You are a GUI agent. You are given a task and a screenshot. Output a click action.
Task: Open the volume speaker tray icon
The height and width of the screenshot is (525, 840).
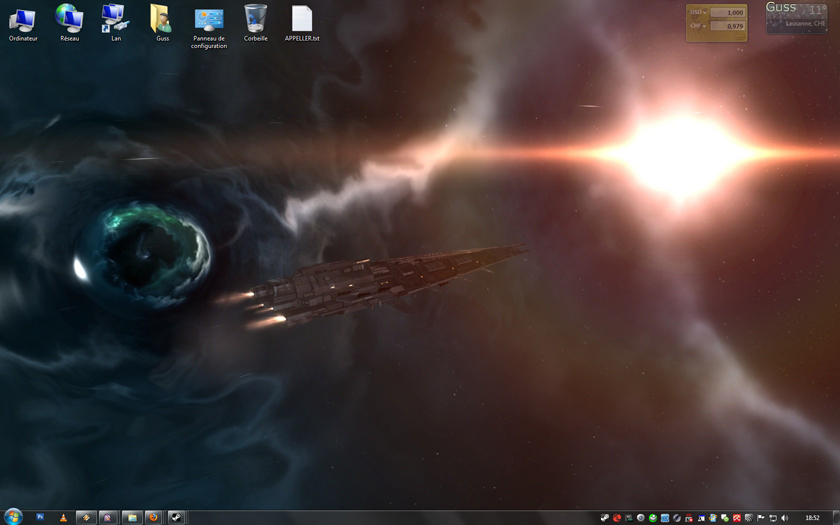click(784, 518)
